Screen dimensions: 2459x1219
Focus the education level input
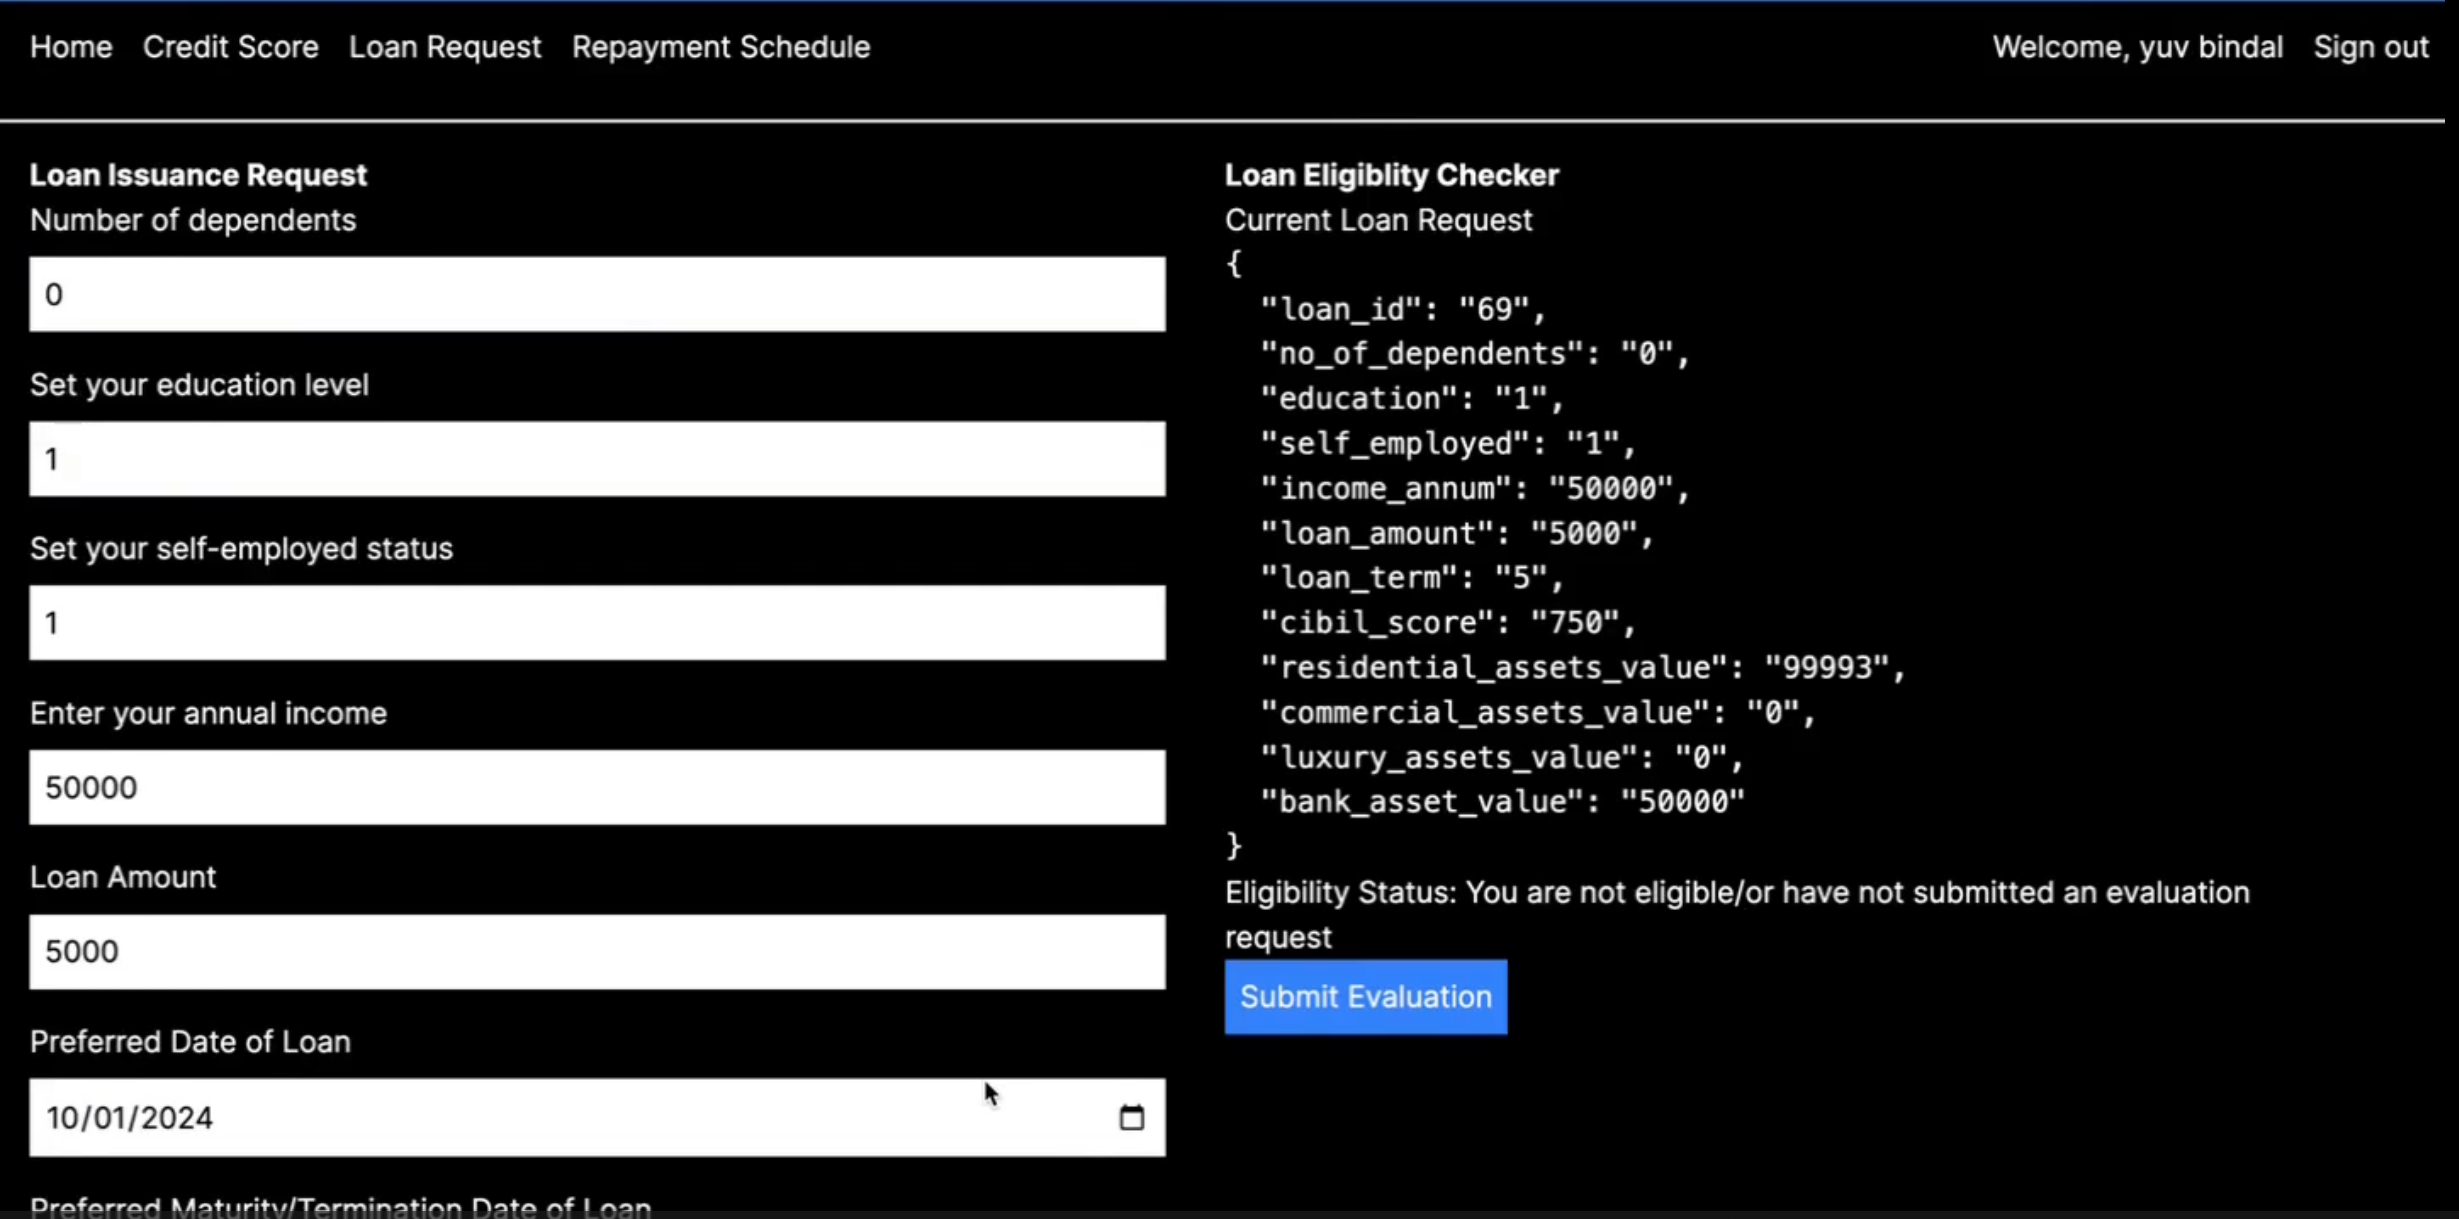[597, 459]
